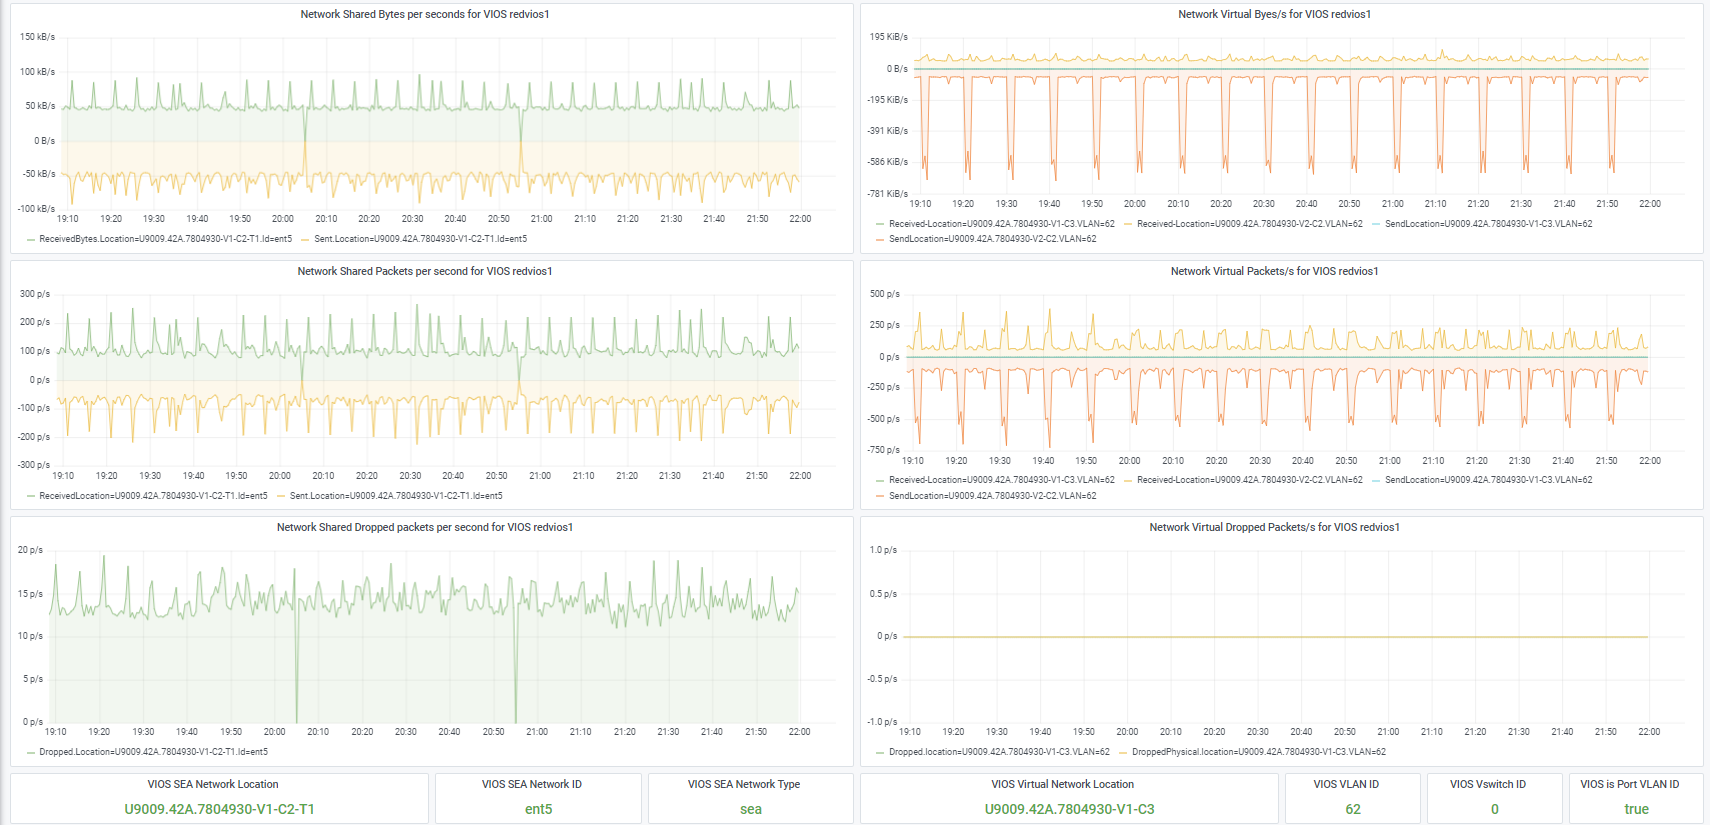Open the Network Shared Packets panel title menu
The width and height of the screenshot is (1710, 825).
(425, 271)
